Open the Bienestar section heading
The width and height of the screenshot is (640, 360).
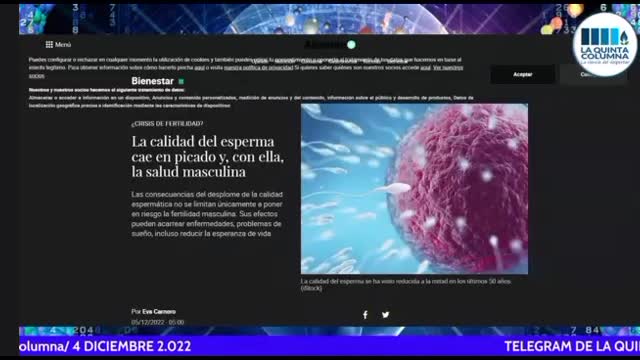point(152,81)
